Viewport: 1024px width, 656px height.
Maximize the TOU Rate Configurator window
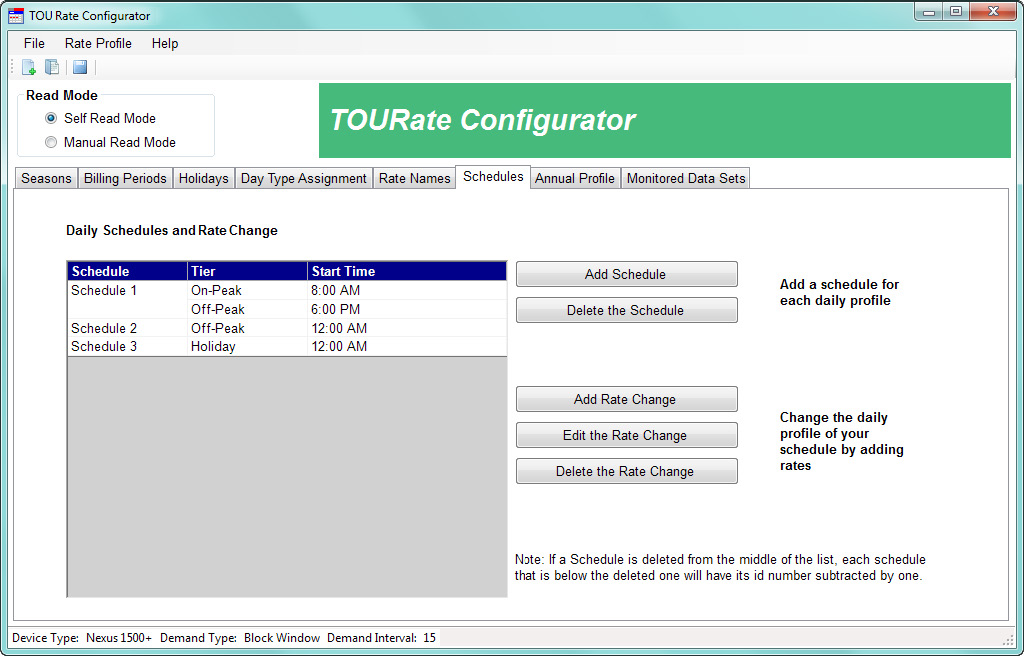(956, 12)
